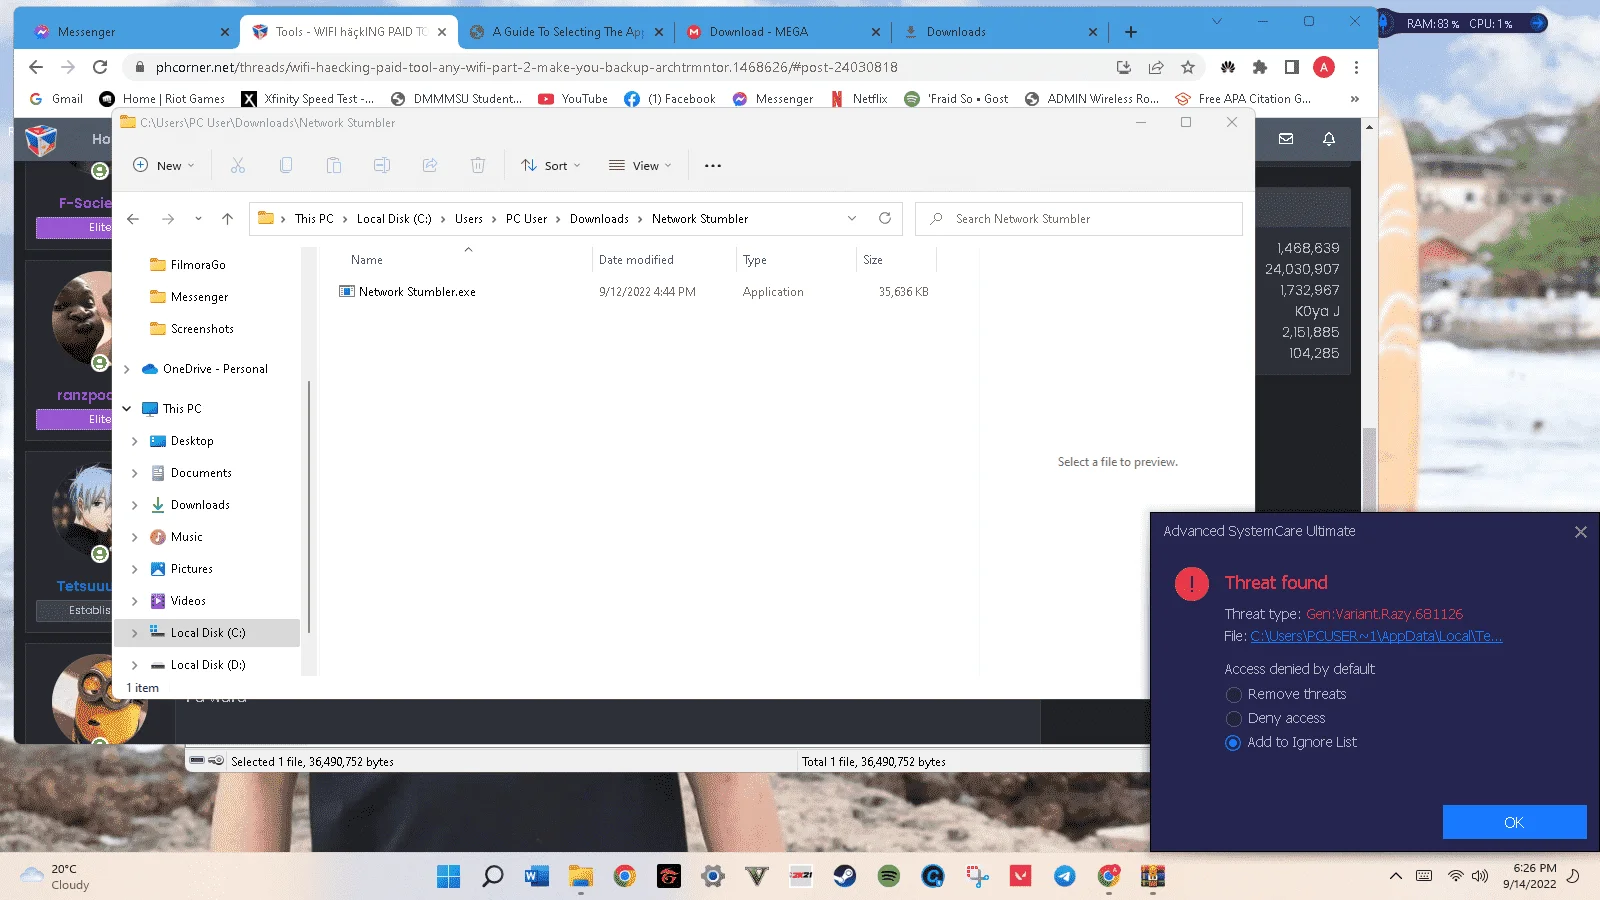Click the Cut icon in Explorer toolbar
Image resolution: width=1600 pixels, height=900 pixels.
[x=238, y=166]
